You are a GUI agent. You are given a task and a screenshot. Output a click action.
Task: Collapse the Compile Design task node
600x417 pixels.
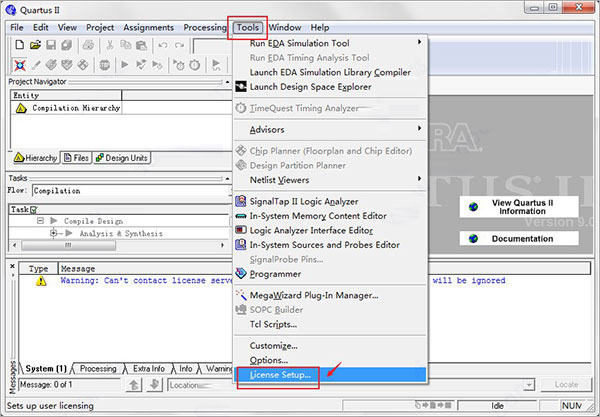pyautogui.click(x=40, y=221)
